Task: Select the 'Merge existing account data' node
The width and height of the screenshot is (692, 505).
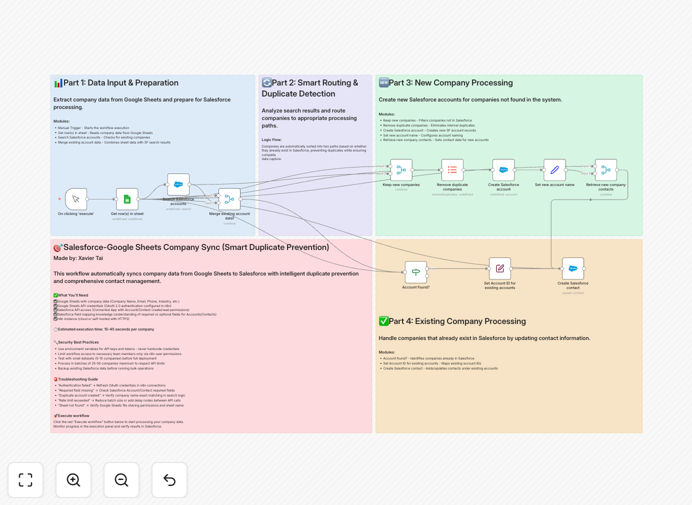Action: coord(229,199)
